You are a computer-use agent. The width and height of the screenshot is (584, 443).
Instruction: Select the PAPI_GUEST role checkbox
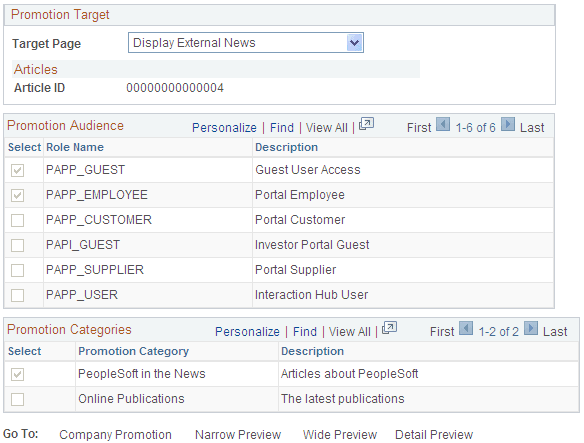(18, 245)
